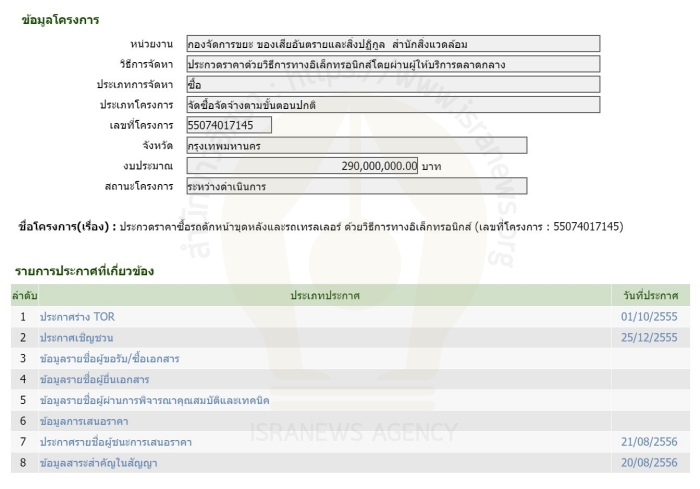Click the ข้อมูลการเสนอราคา link in row 6
Viewport: 700px width, 489px height.
[83, 421]
